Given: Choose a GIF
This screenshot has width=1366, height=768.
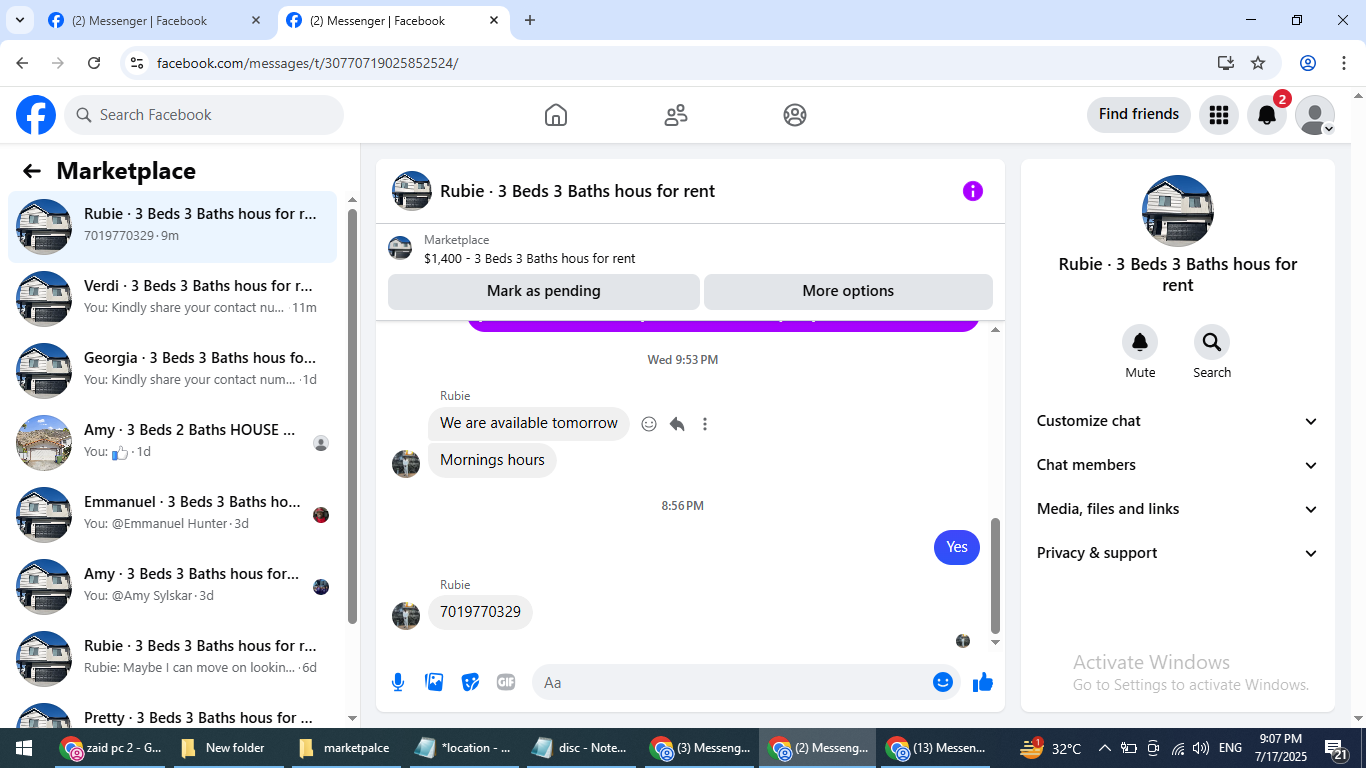Looking at the screenshot, I should click(x=506, y=682).
